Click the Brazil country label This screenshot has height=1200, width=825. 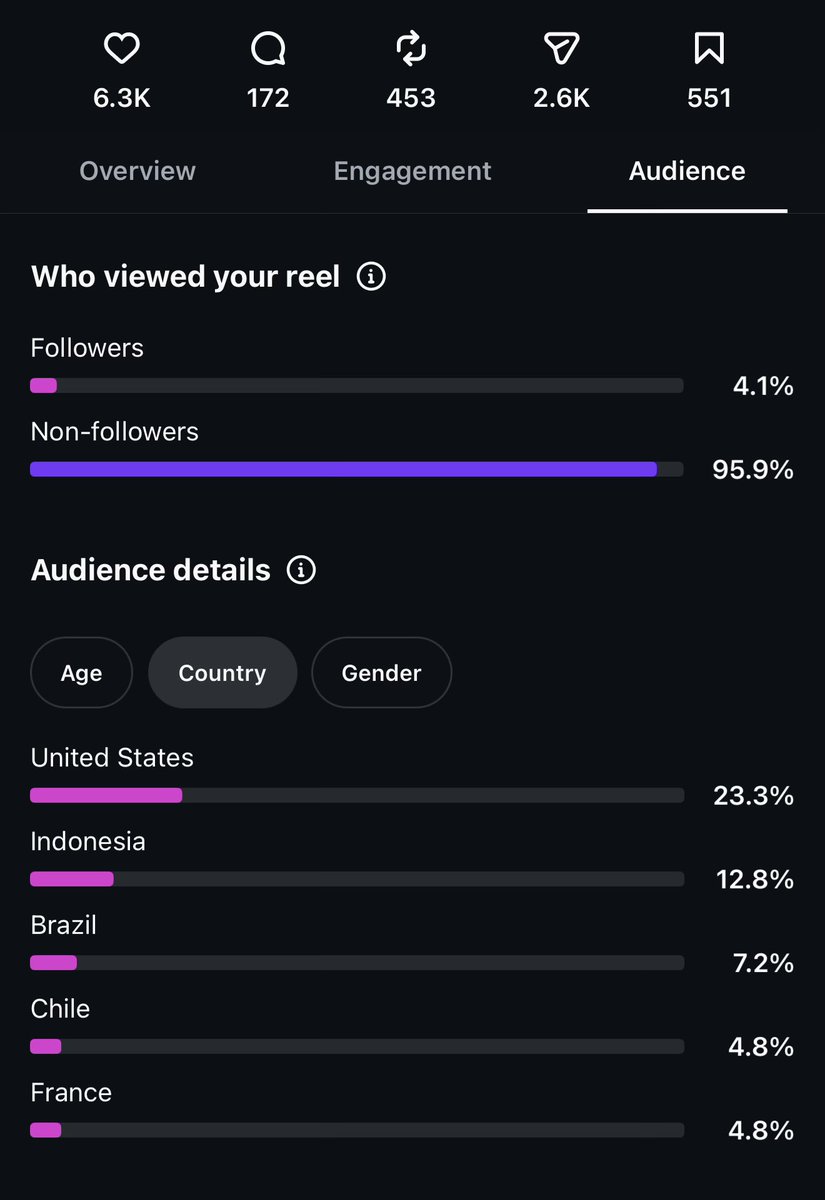pos(64,925)
